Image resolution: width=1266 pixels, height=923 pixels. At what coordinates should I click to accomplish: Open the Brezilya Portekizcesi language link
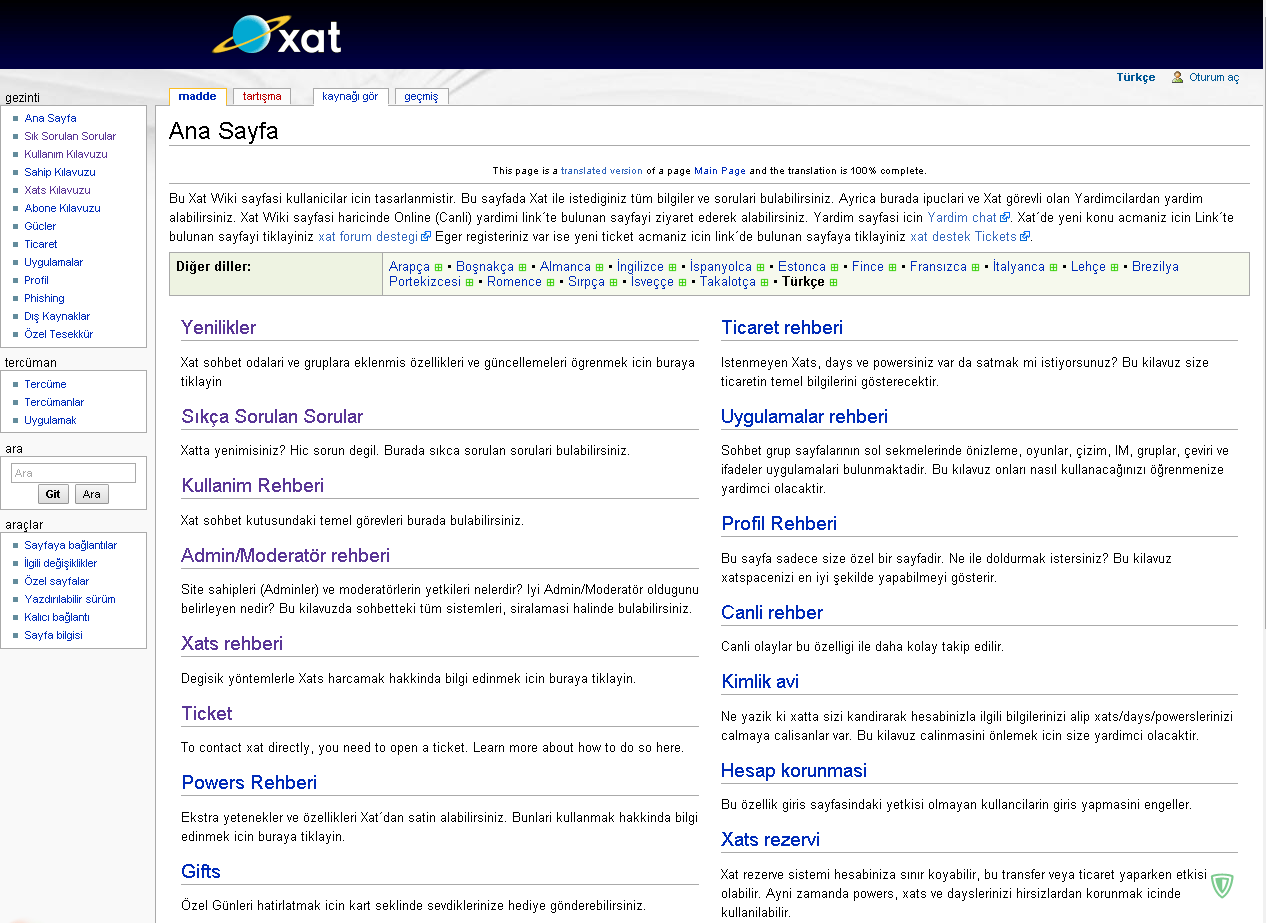click(x=1155, y=267)
